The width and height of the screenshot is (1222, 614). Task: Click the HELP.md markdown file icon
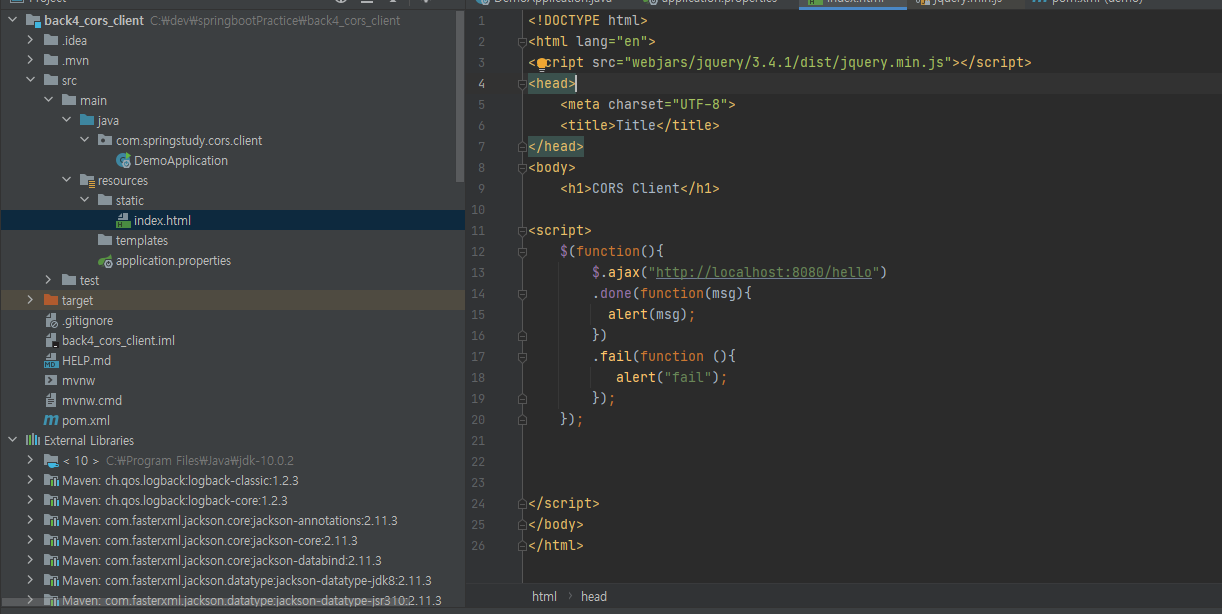click(x=51, y=360)
